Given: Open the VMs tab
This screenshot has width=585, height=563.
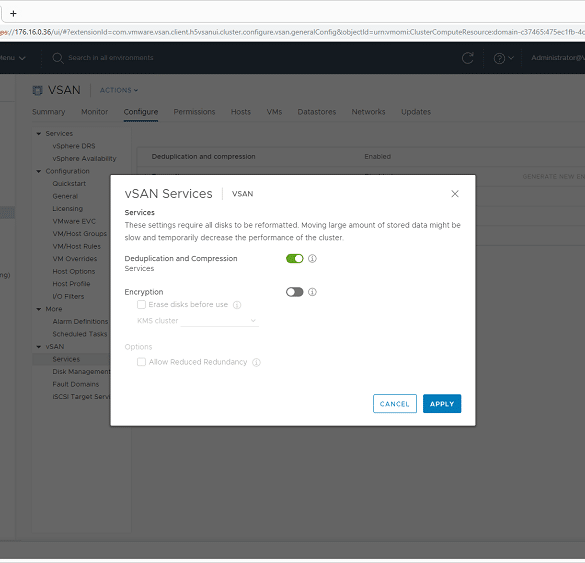Looking at the screenshot, I should 274,112.
